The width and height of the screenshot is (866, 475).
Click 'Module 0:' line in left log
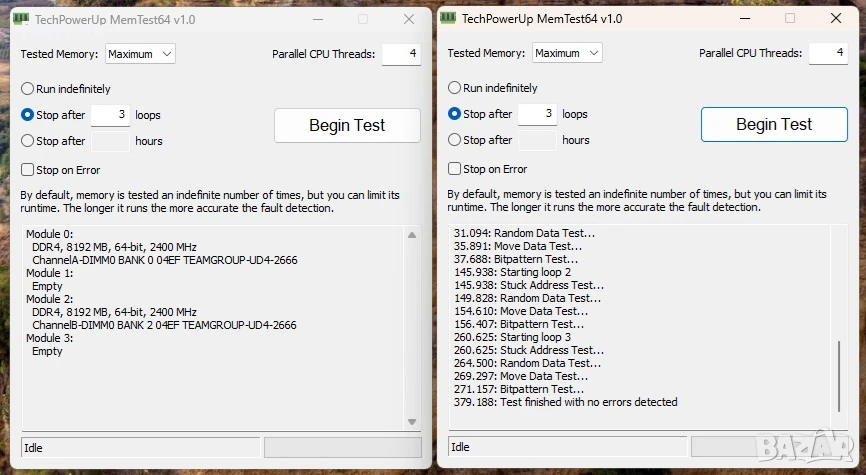pos(50,234)
